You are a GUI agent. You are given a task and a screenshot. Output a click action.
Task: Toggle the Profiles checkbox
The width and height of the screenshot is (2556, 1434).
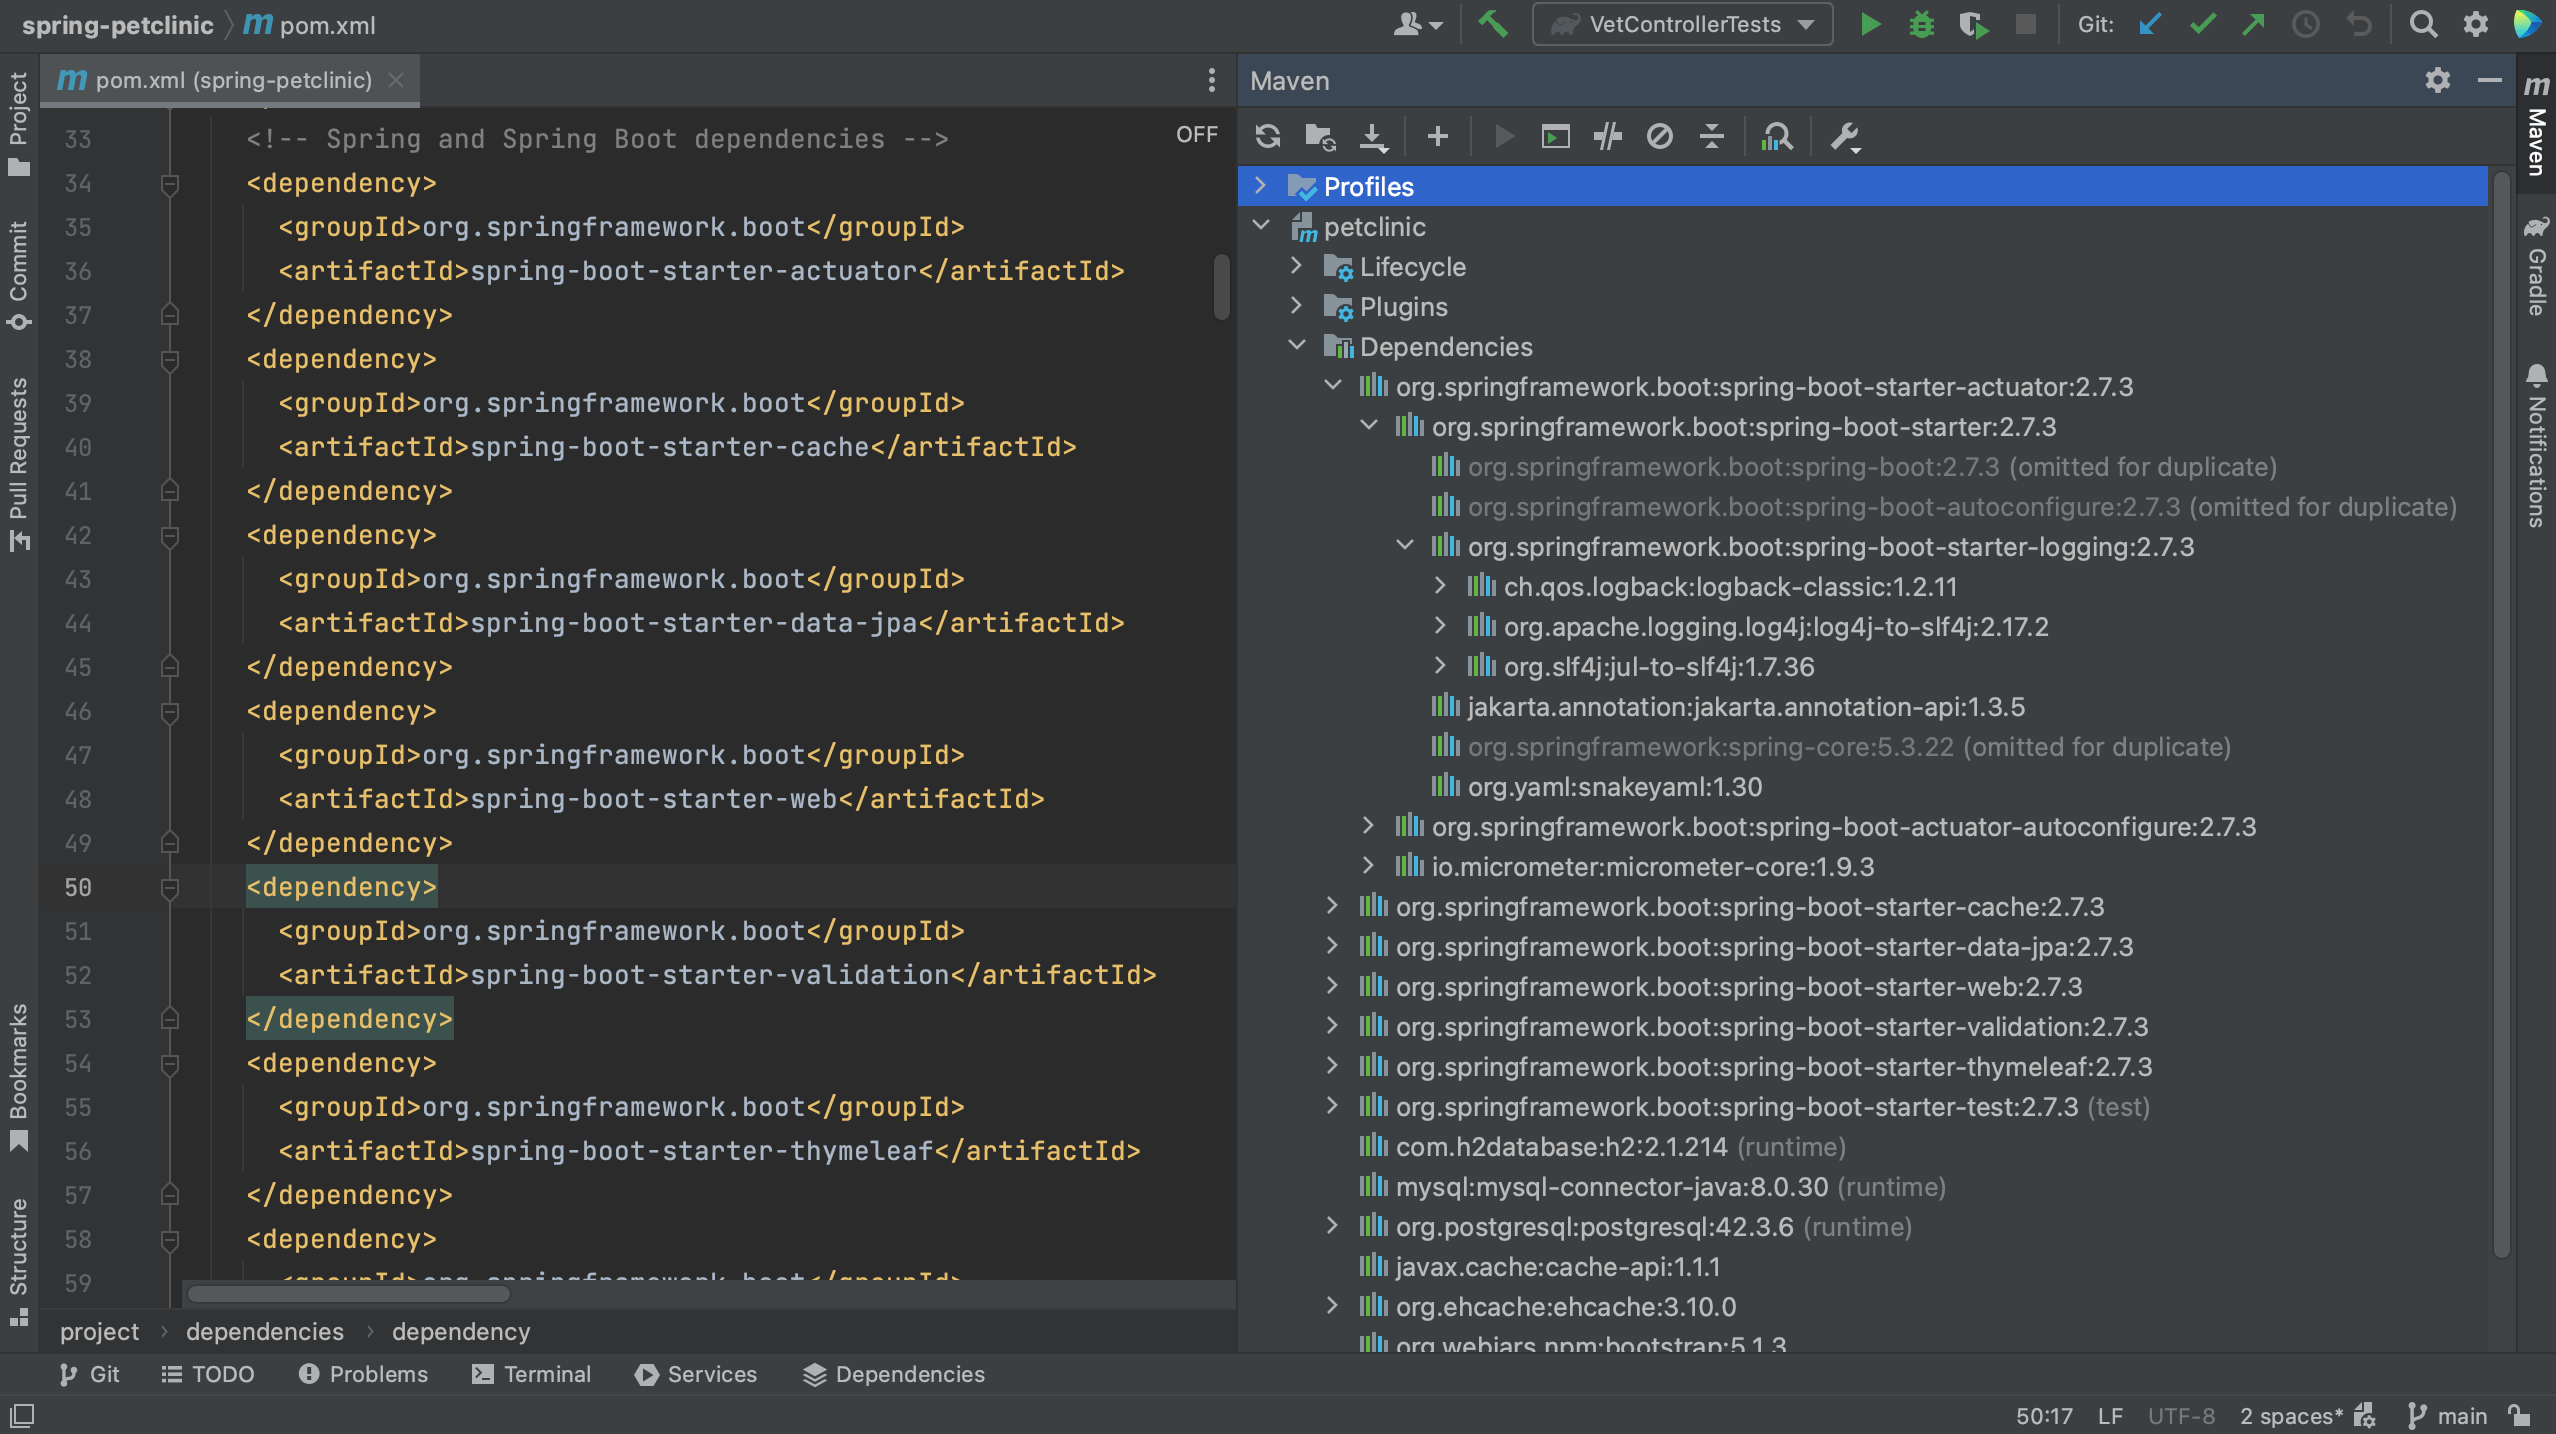coord(1301,186)
